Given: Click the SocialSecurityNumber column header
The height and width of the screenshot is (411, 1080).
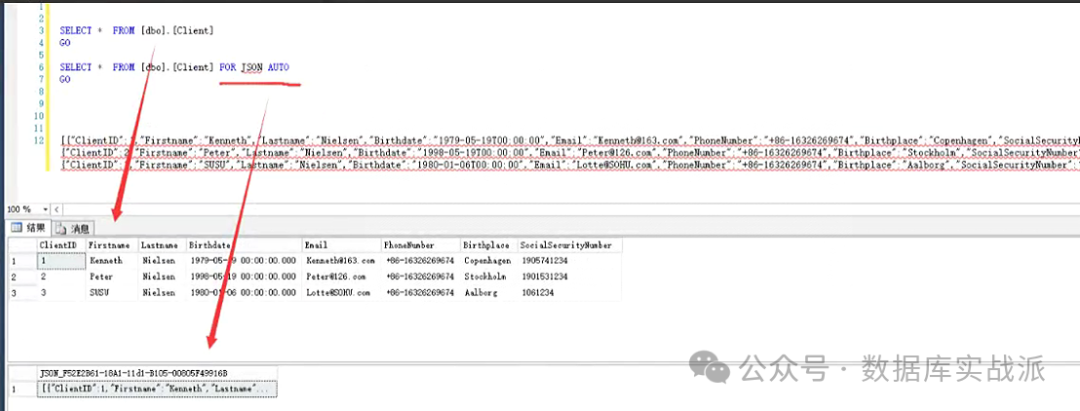Looking at the screenshot, I should point(568,244).
